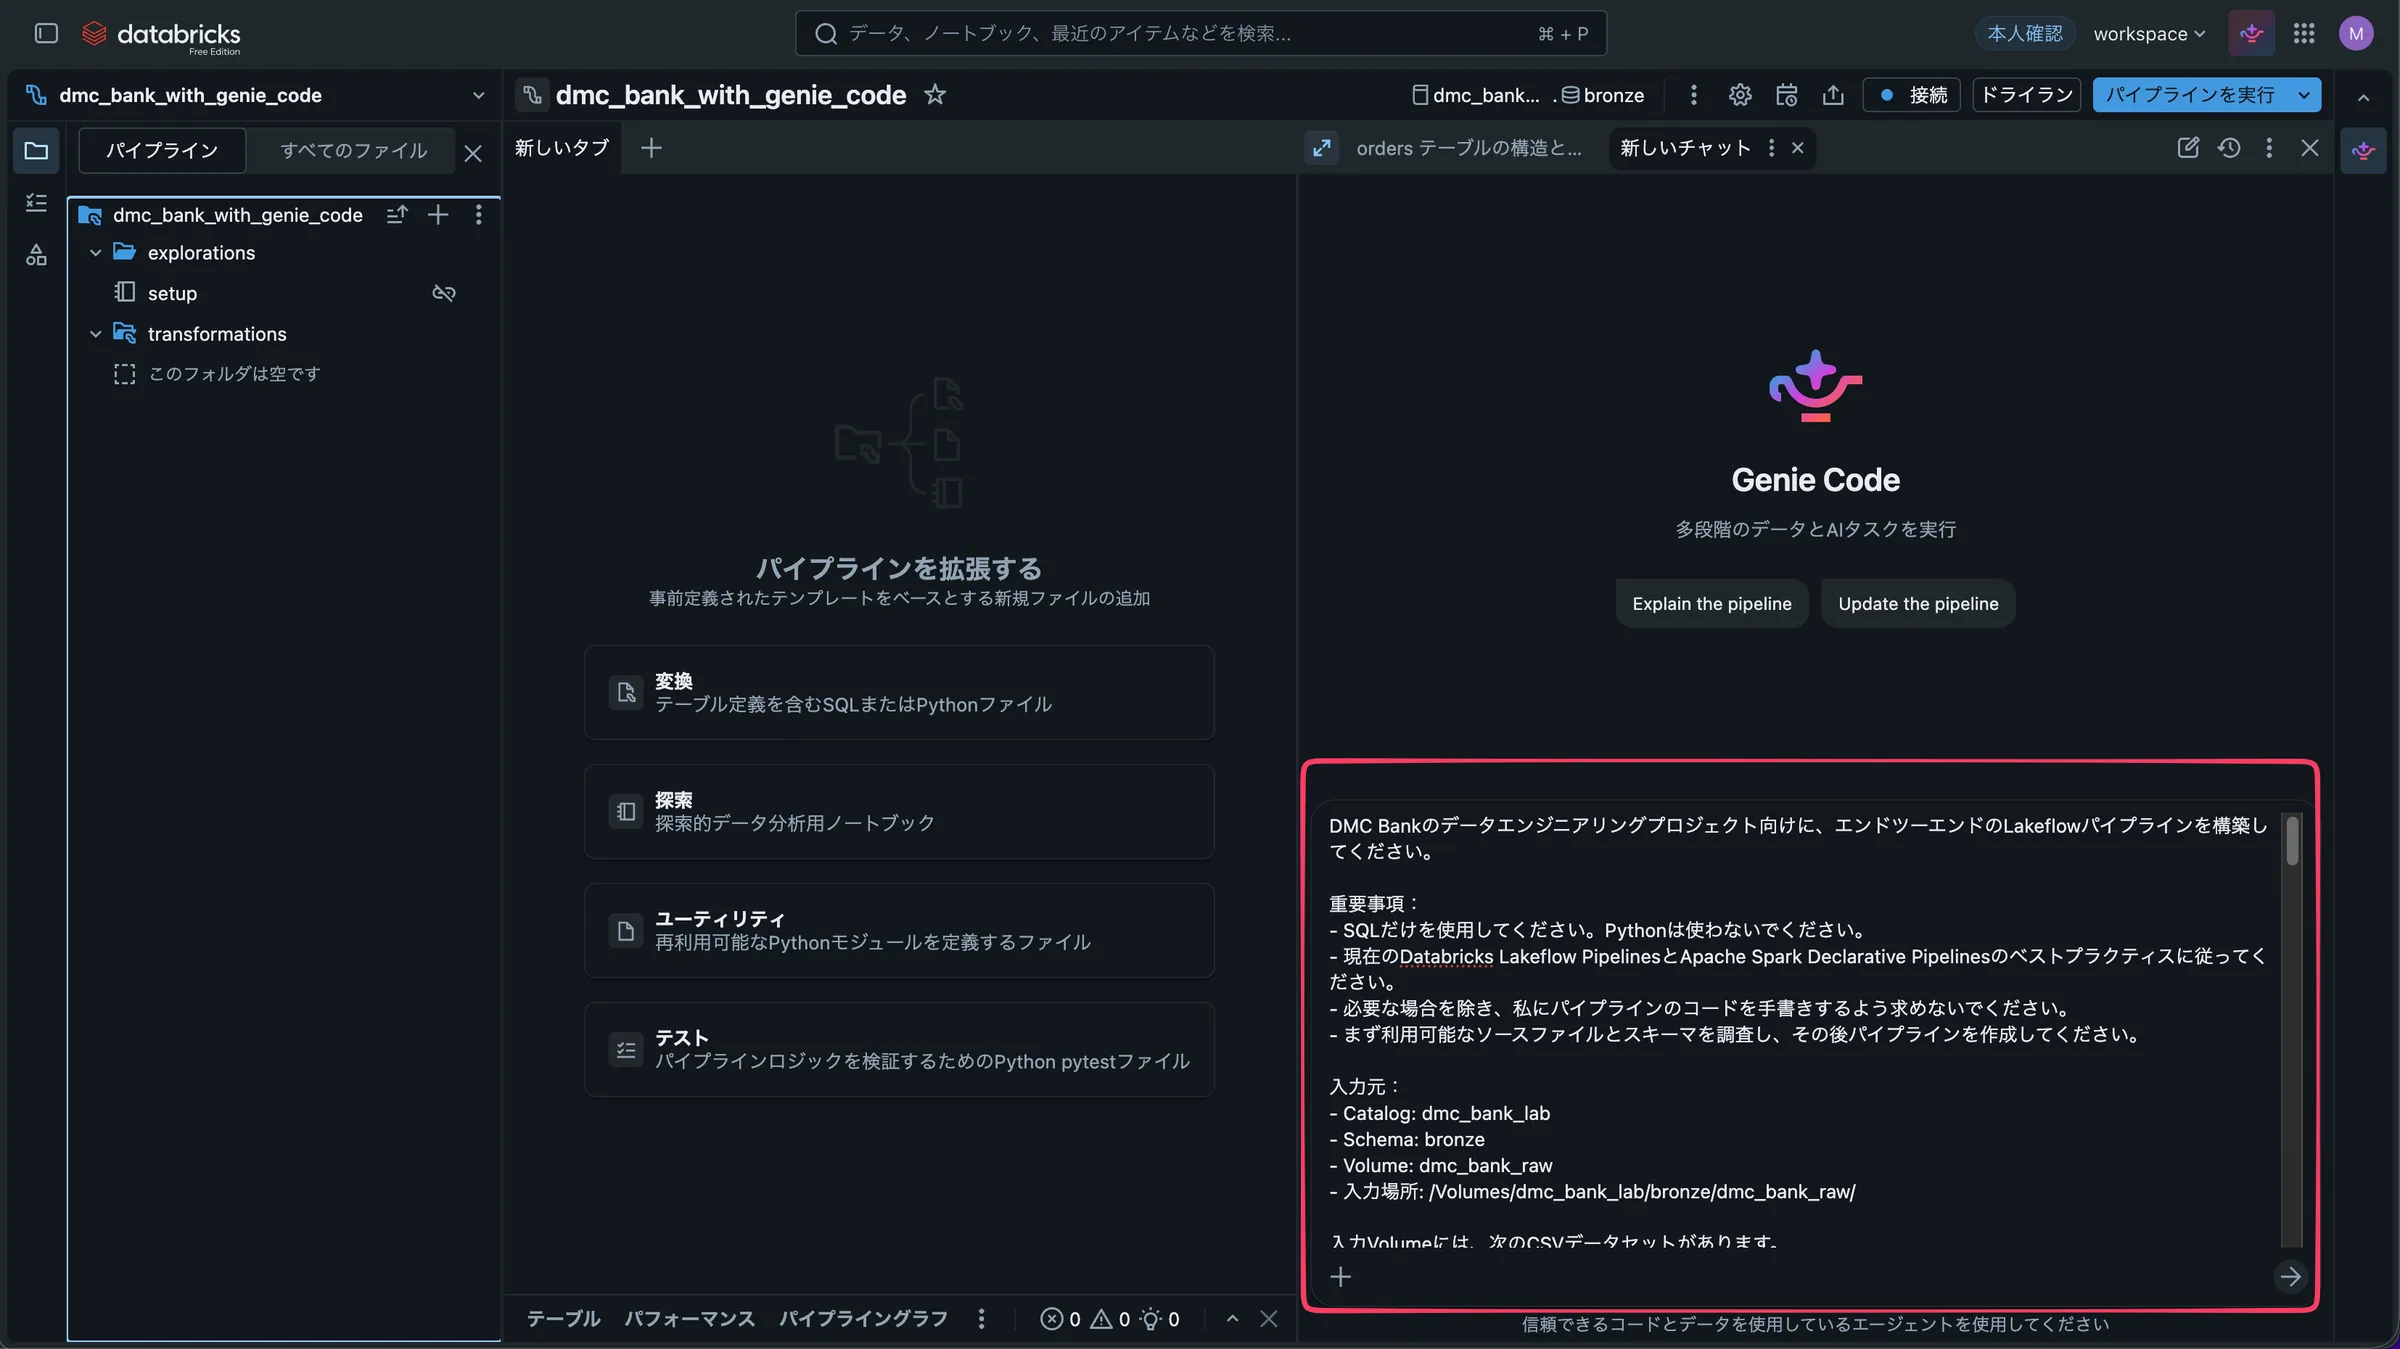Screen dimensions: 2400x1349
Task: Open chat history clock icon
Action: click(2229, 148)
